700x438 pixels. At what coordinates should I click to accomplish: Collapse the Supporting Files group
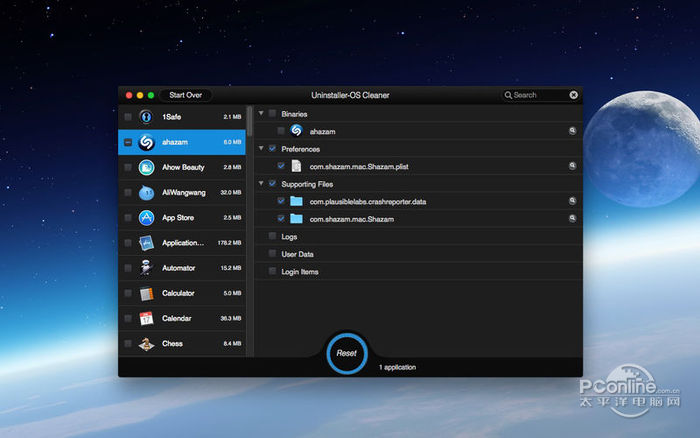tap(261, 184)
